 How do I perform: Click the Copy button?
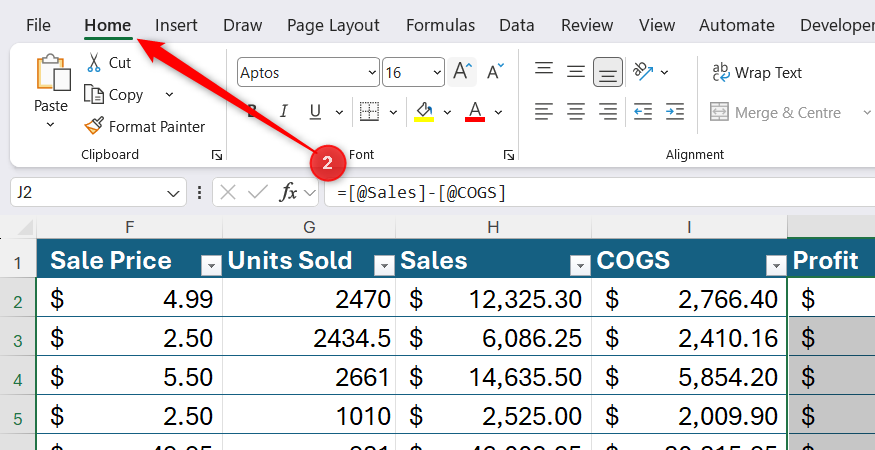point(113,95)
